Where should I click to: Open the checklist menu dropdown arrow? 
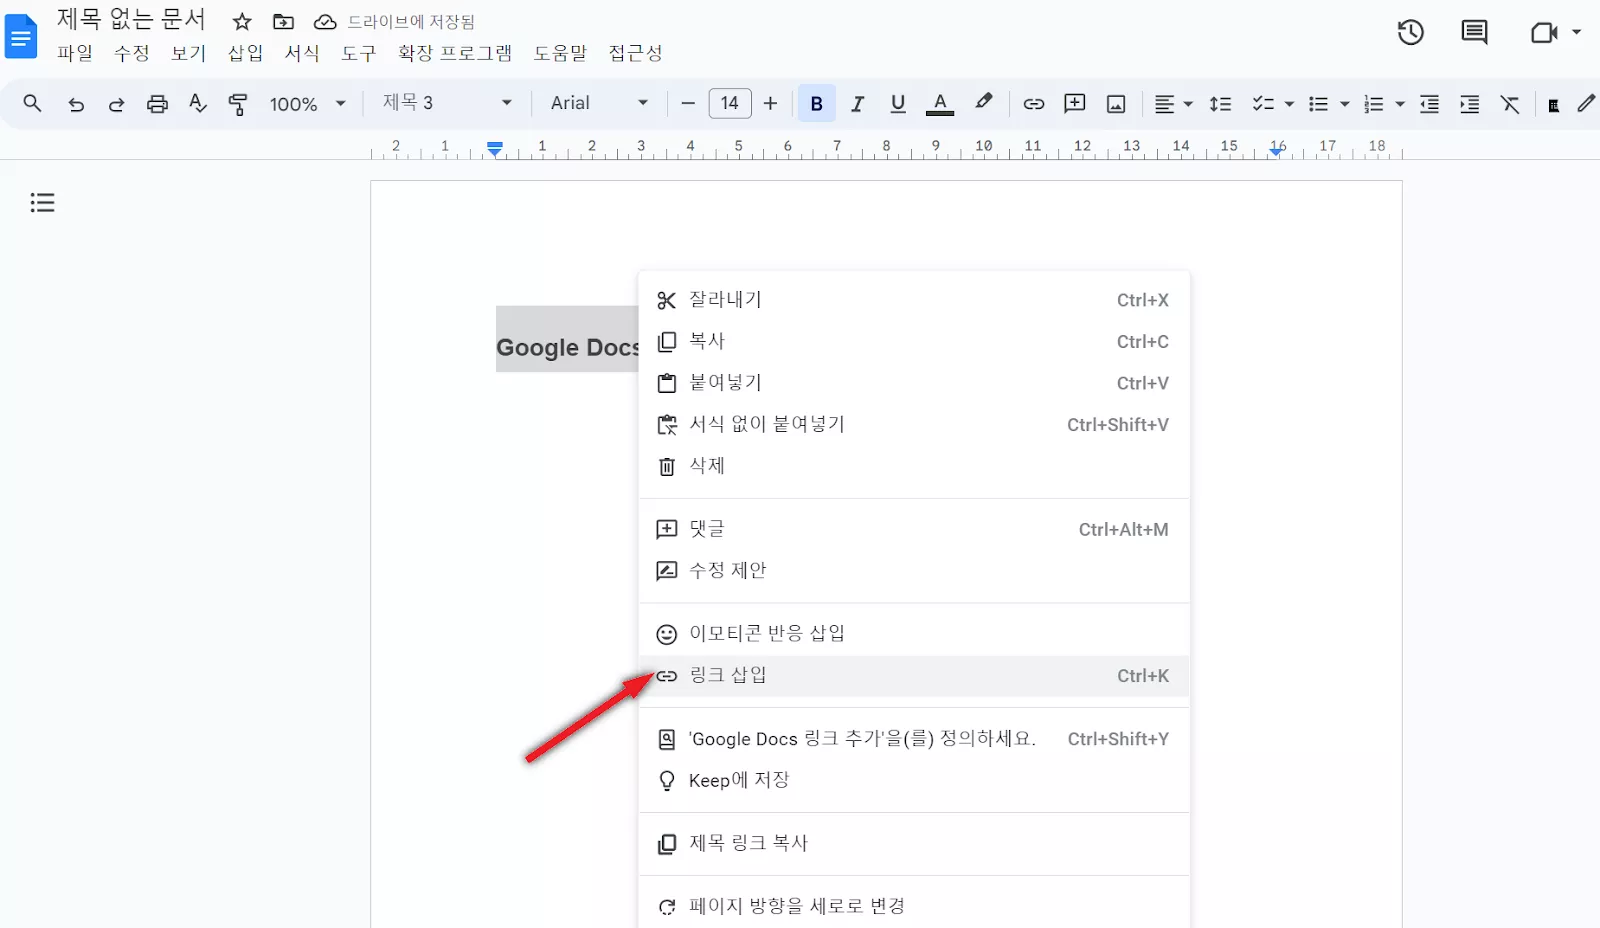pyautogui.click(x=1289, y=104)
